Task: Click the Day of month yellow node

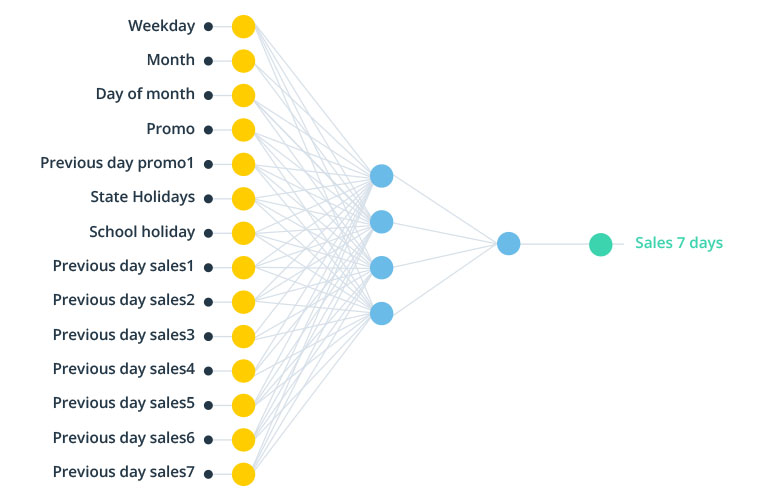Action: 243,95
